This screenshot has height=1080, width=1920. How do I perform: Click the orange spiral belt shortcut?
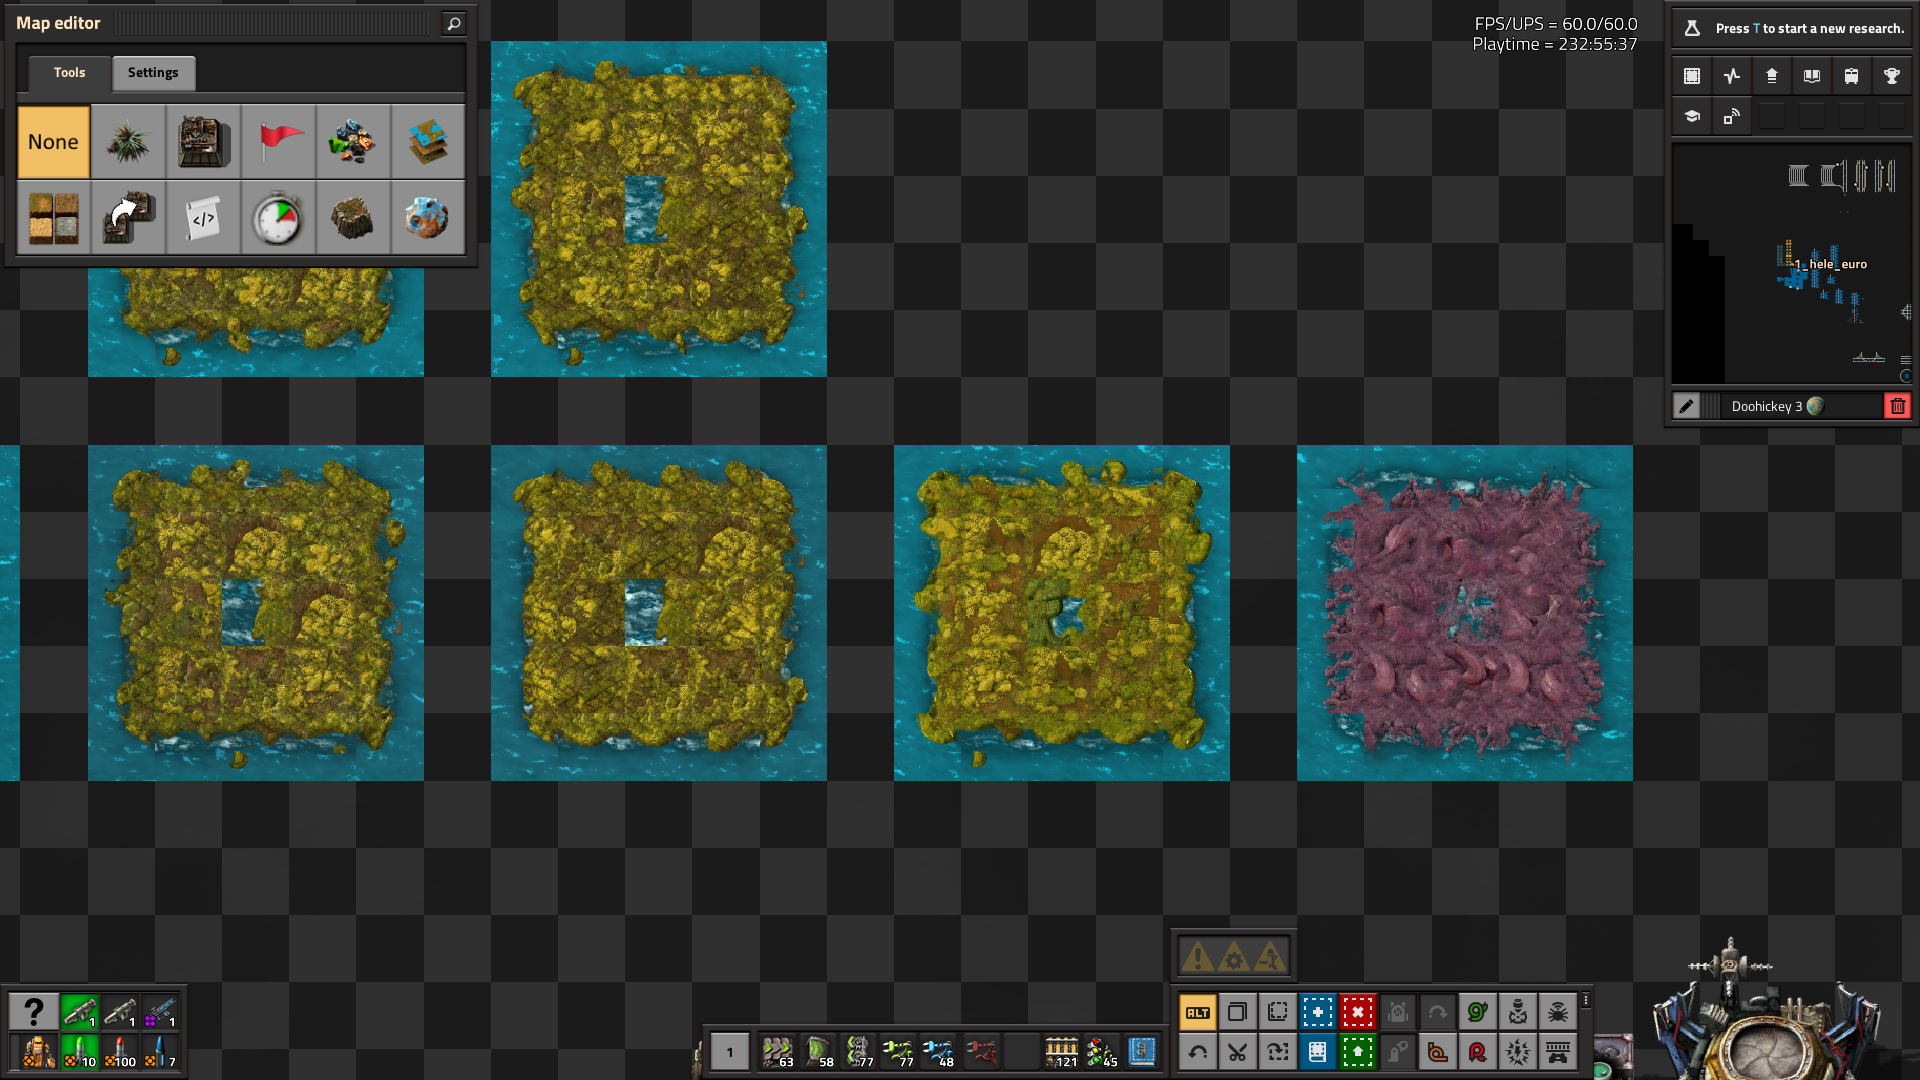1438,1052
